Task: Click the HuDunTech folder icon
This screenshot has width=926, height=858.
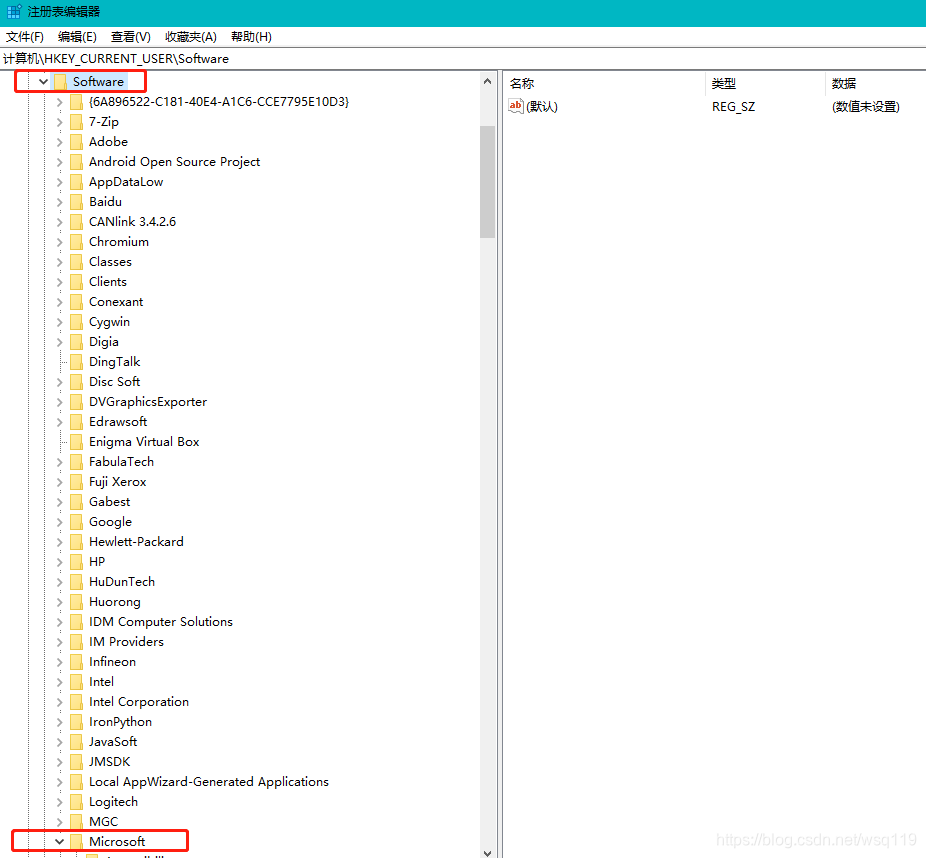Action: click(x=76, y=582)
